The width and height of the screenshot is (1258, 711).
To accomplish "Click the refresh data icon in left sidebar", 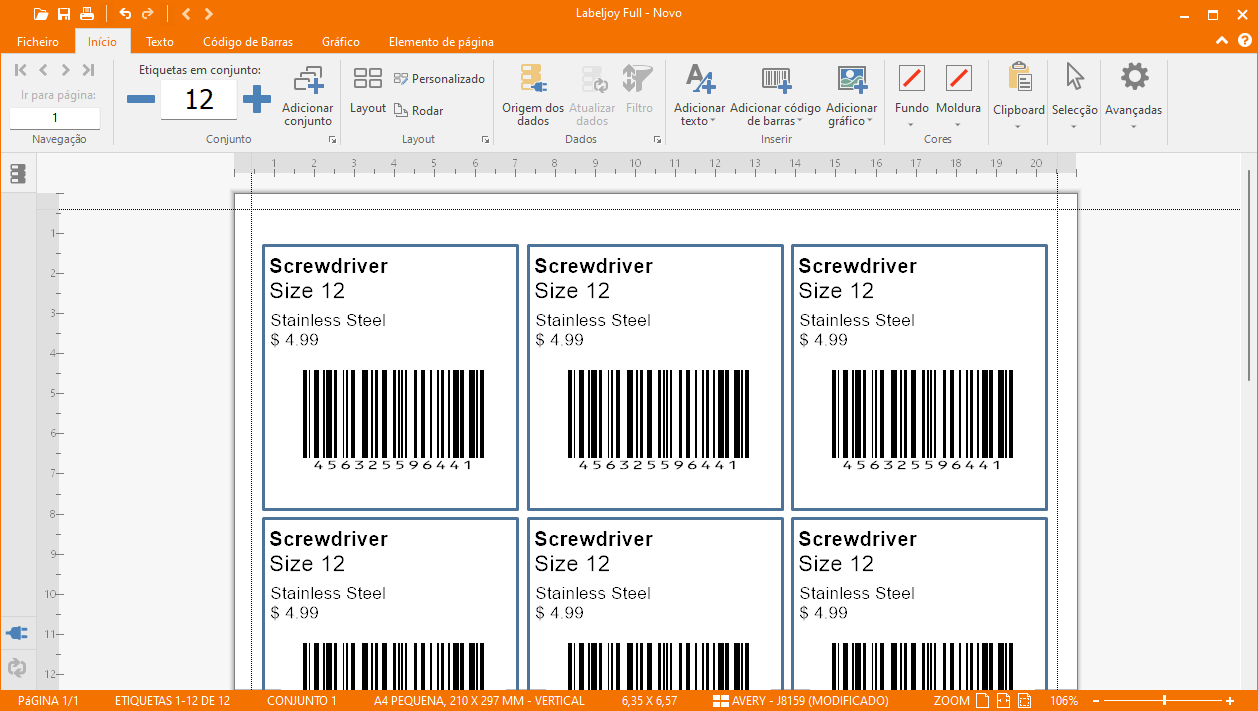I will (17, 667).
